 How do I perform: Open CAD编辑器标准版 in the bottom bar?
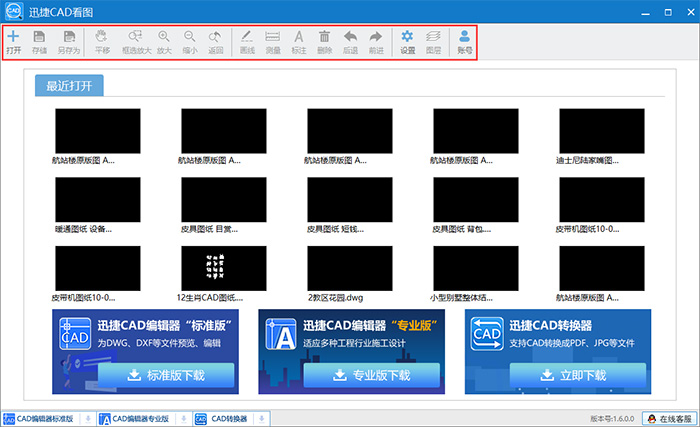pyautogui.click(x=39, y=419)
